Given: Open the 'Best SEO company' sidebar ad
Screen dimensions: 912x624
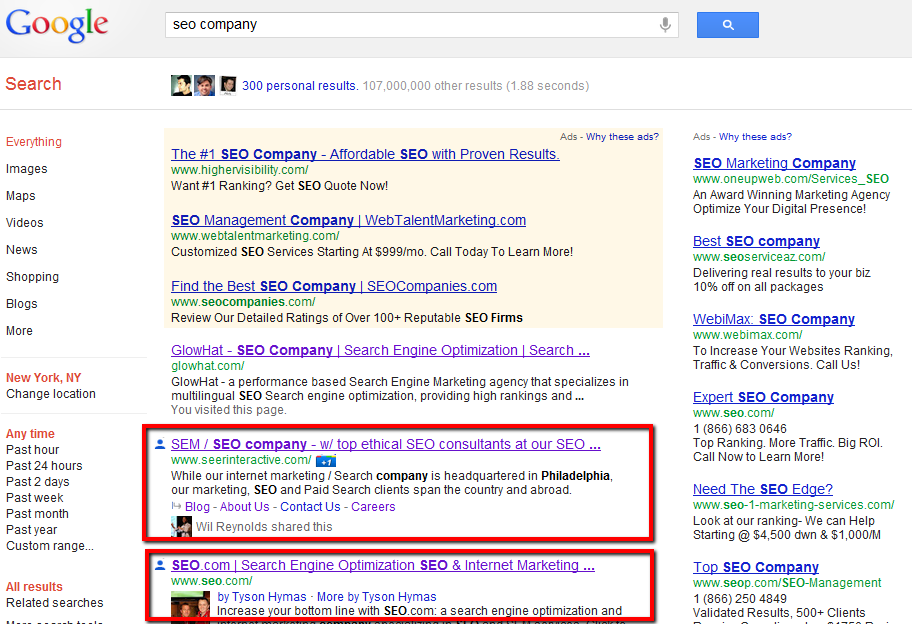Looking at the screenshot, I should point(756,241).
